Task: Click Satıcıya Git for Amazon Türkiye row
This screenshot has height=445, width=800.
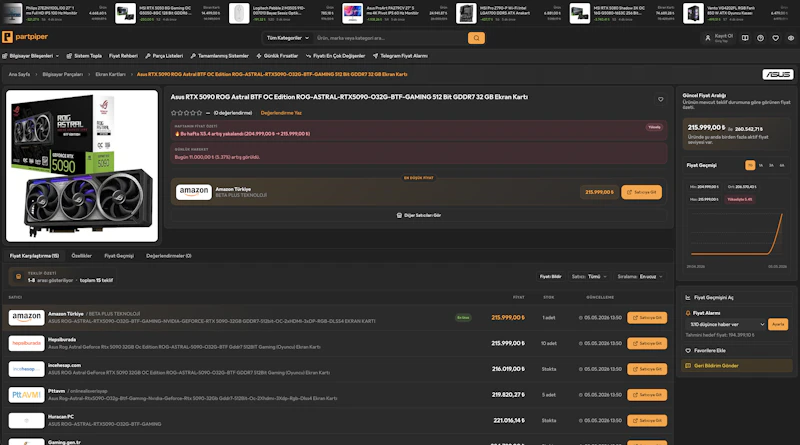Action: (x=647, y=317)
